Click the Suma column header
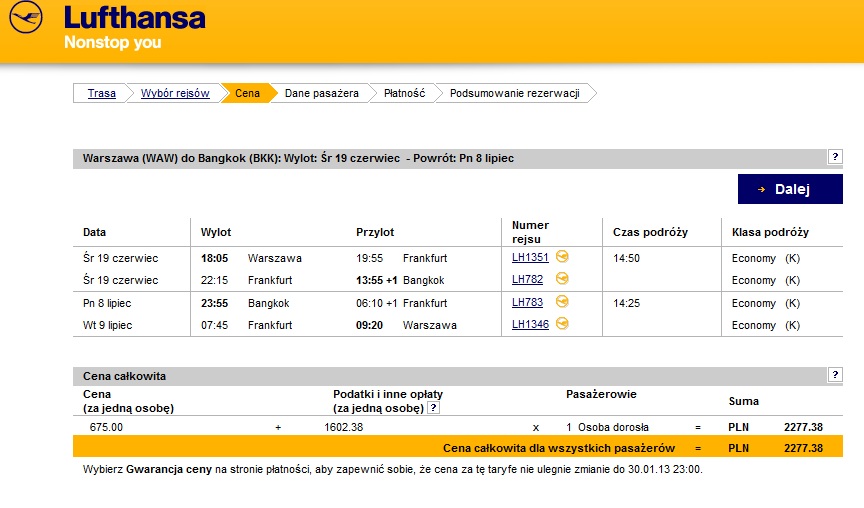The width and height of the screenshot is (864, 508). click(x=744, y=401)
